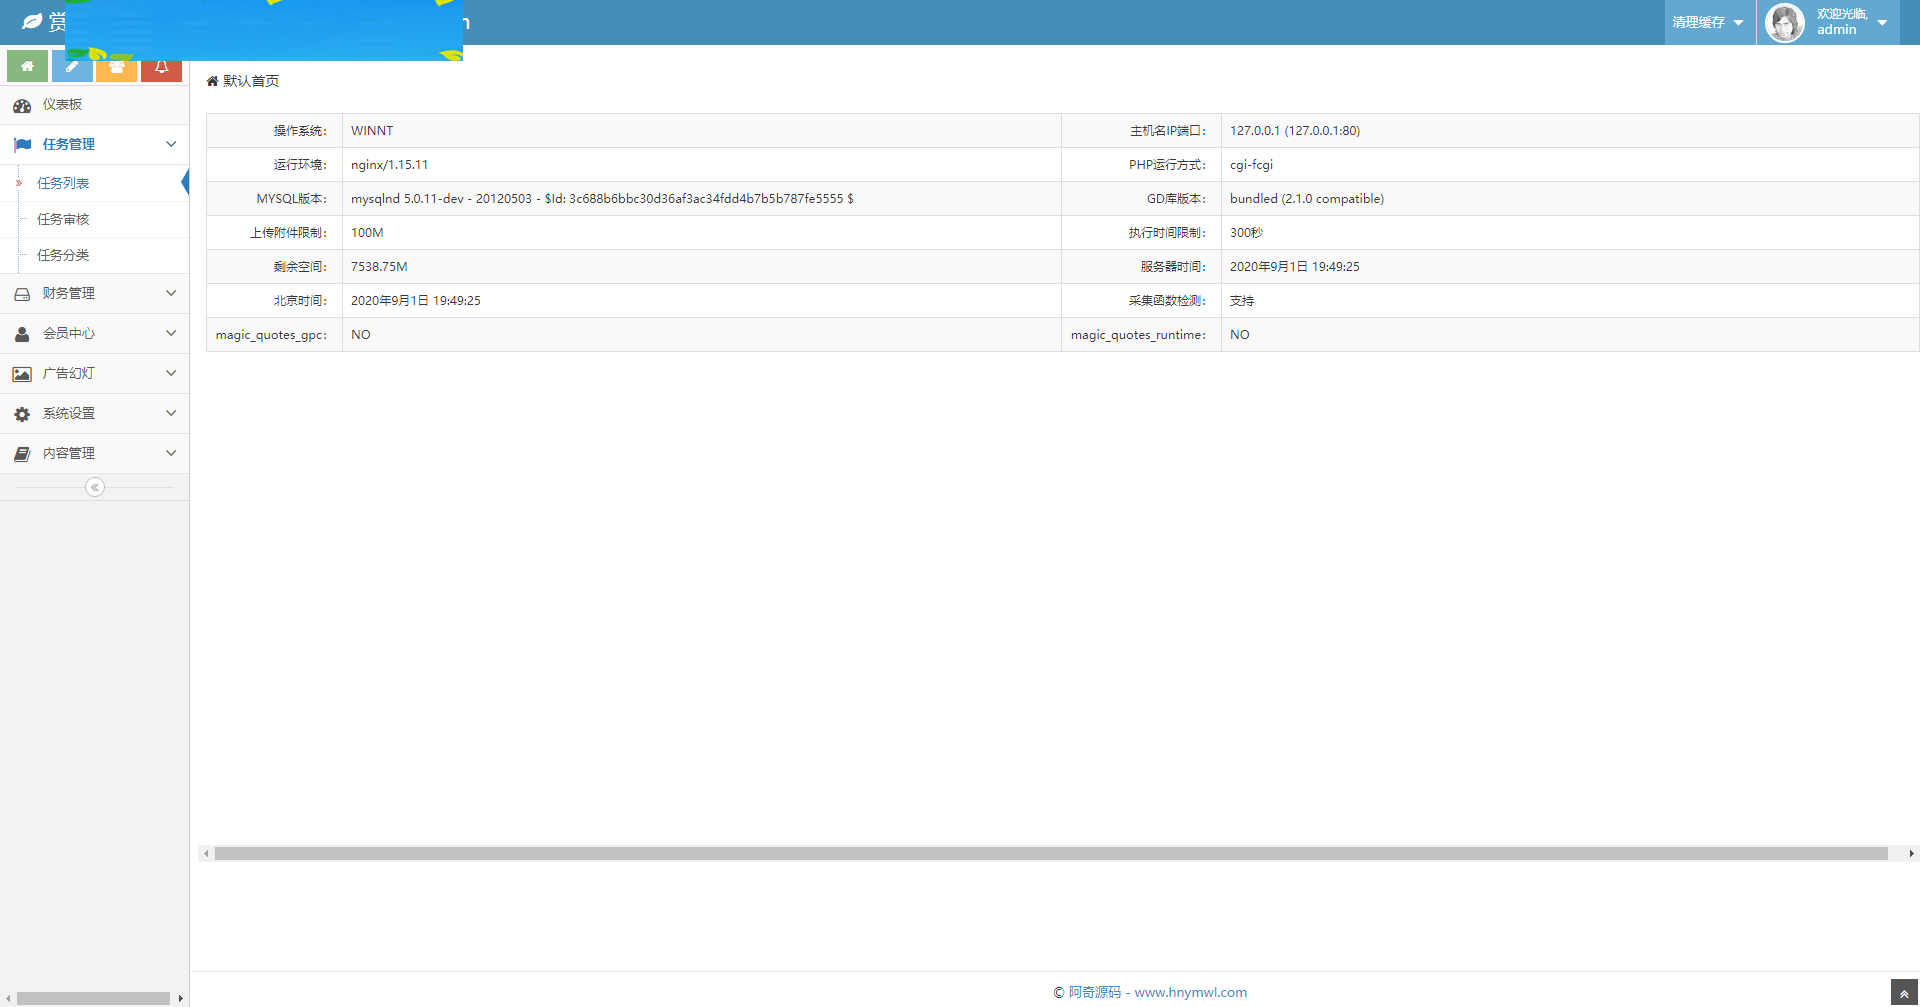Screen dimensions: 1920x1007
Task: Click the green home shortcut button
Action: (27, 68)
